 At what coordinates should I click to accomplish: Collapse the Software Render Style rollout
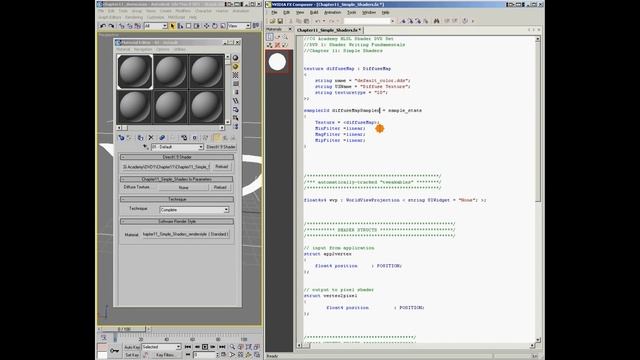(x=177, y=221)
